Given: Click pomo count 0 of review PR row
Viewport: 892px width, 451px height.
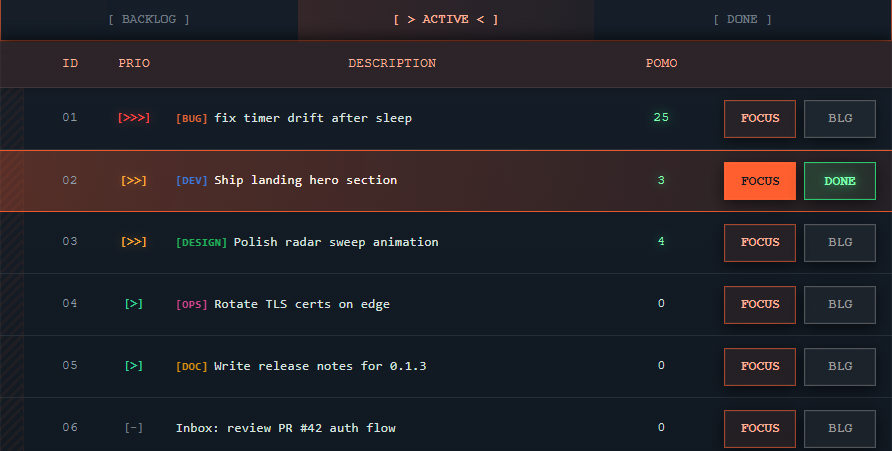Looking at the screenshot, I should [x=661, y=428].
